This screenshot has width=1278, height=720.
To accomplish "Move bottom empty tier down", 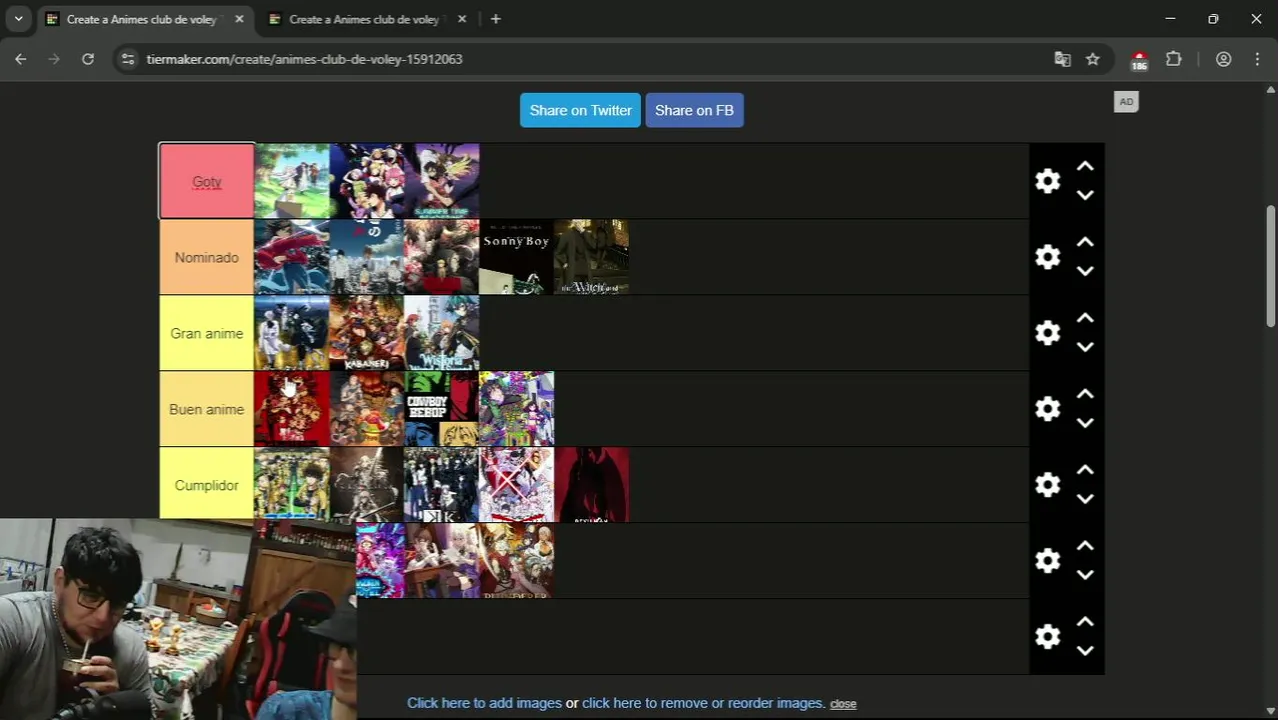I will 1085,651.
